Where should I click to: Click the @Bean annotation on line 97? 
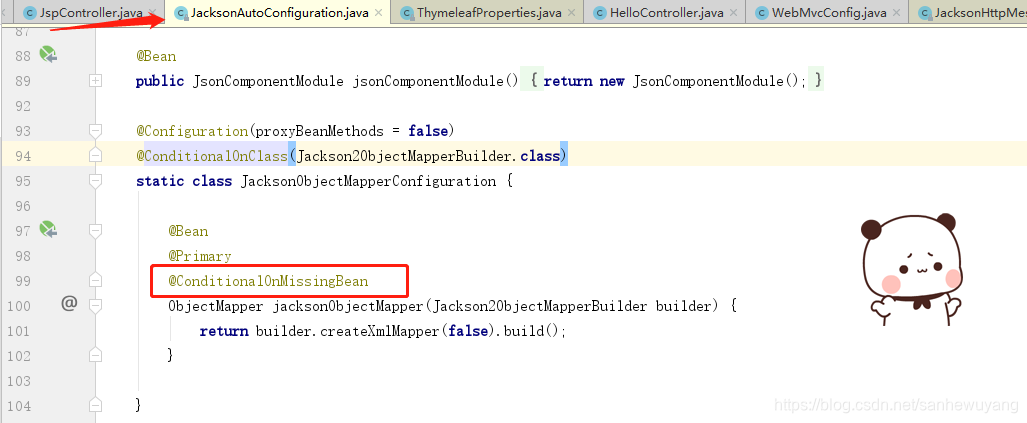tap(189, 231)
